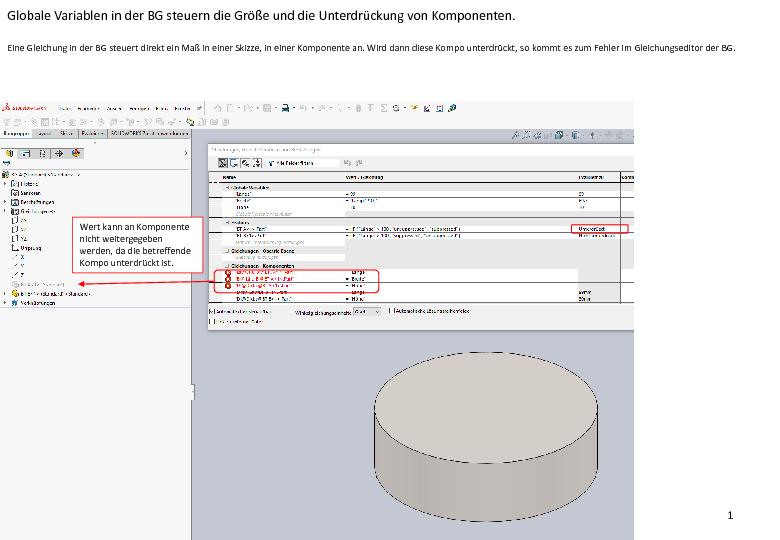This screenshot has height=540, width=780.
Task: Collapse the Features section in equations
Action: click(x=227, y=222)
